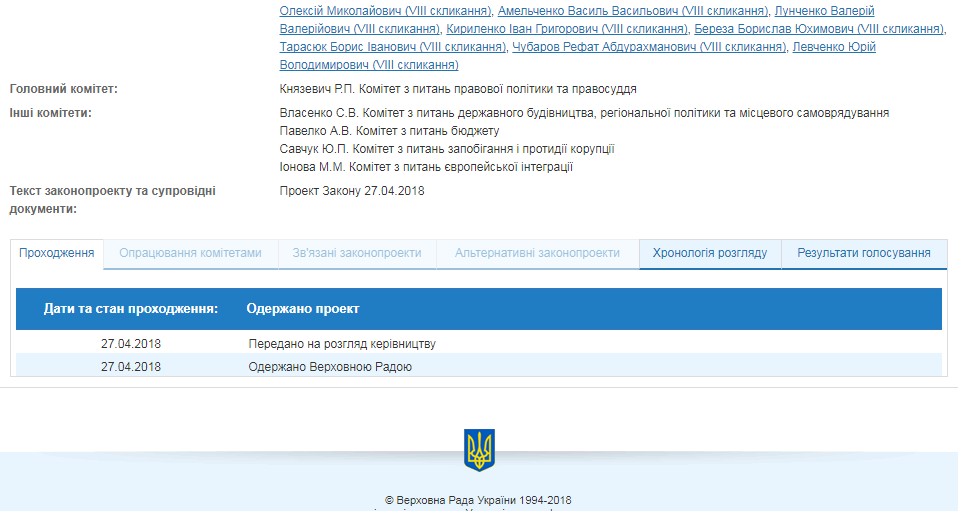Click the Ukrainian trident coat of arms icon
The height and width of the screenshot is (511, 958).
[479, 450]
